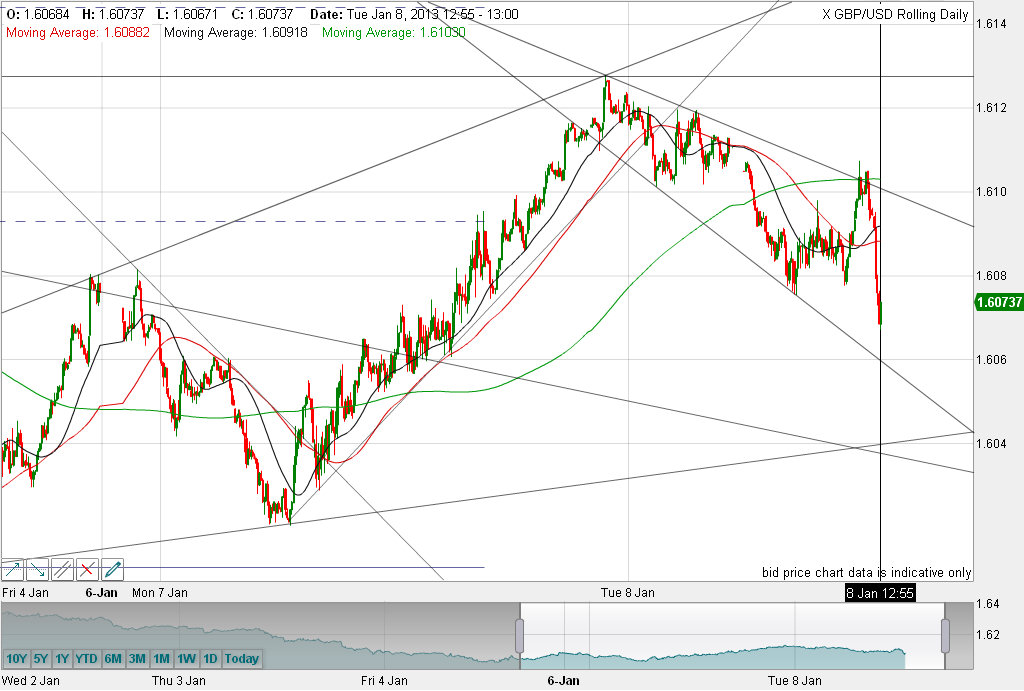Click the right handle of navigator range
The width and height of the screenshot is (1024, 691).
[x=945, y=635]
